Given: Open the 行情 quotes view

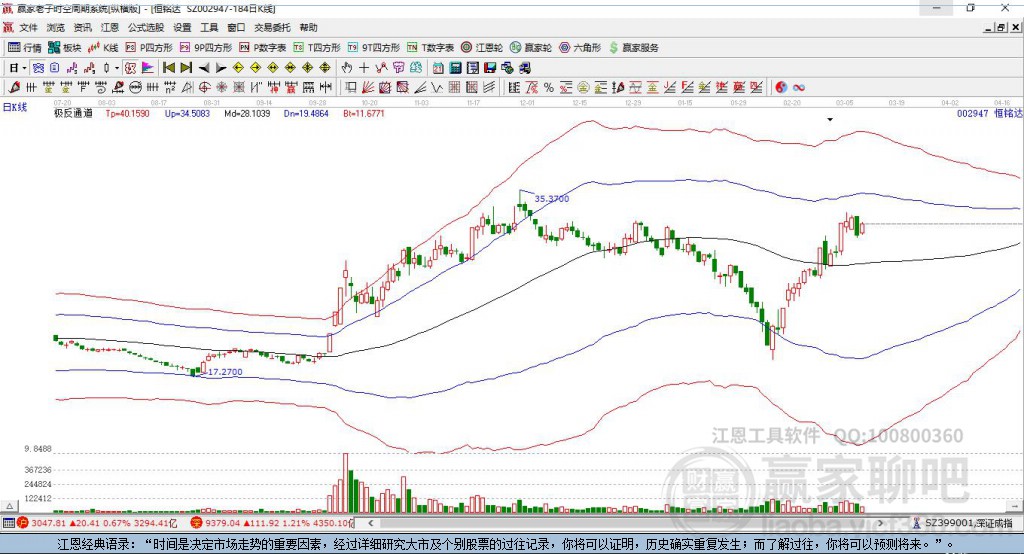Looking at the screenshot, I should pyautogui.click(x=25, y=48).
